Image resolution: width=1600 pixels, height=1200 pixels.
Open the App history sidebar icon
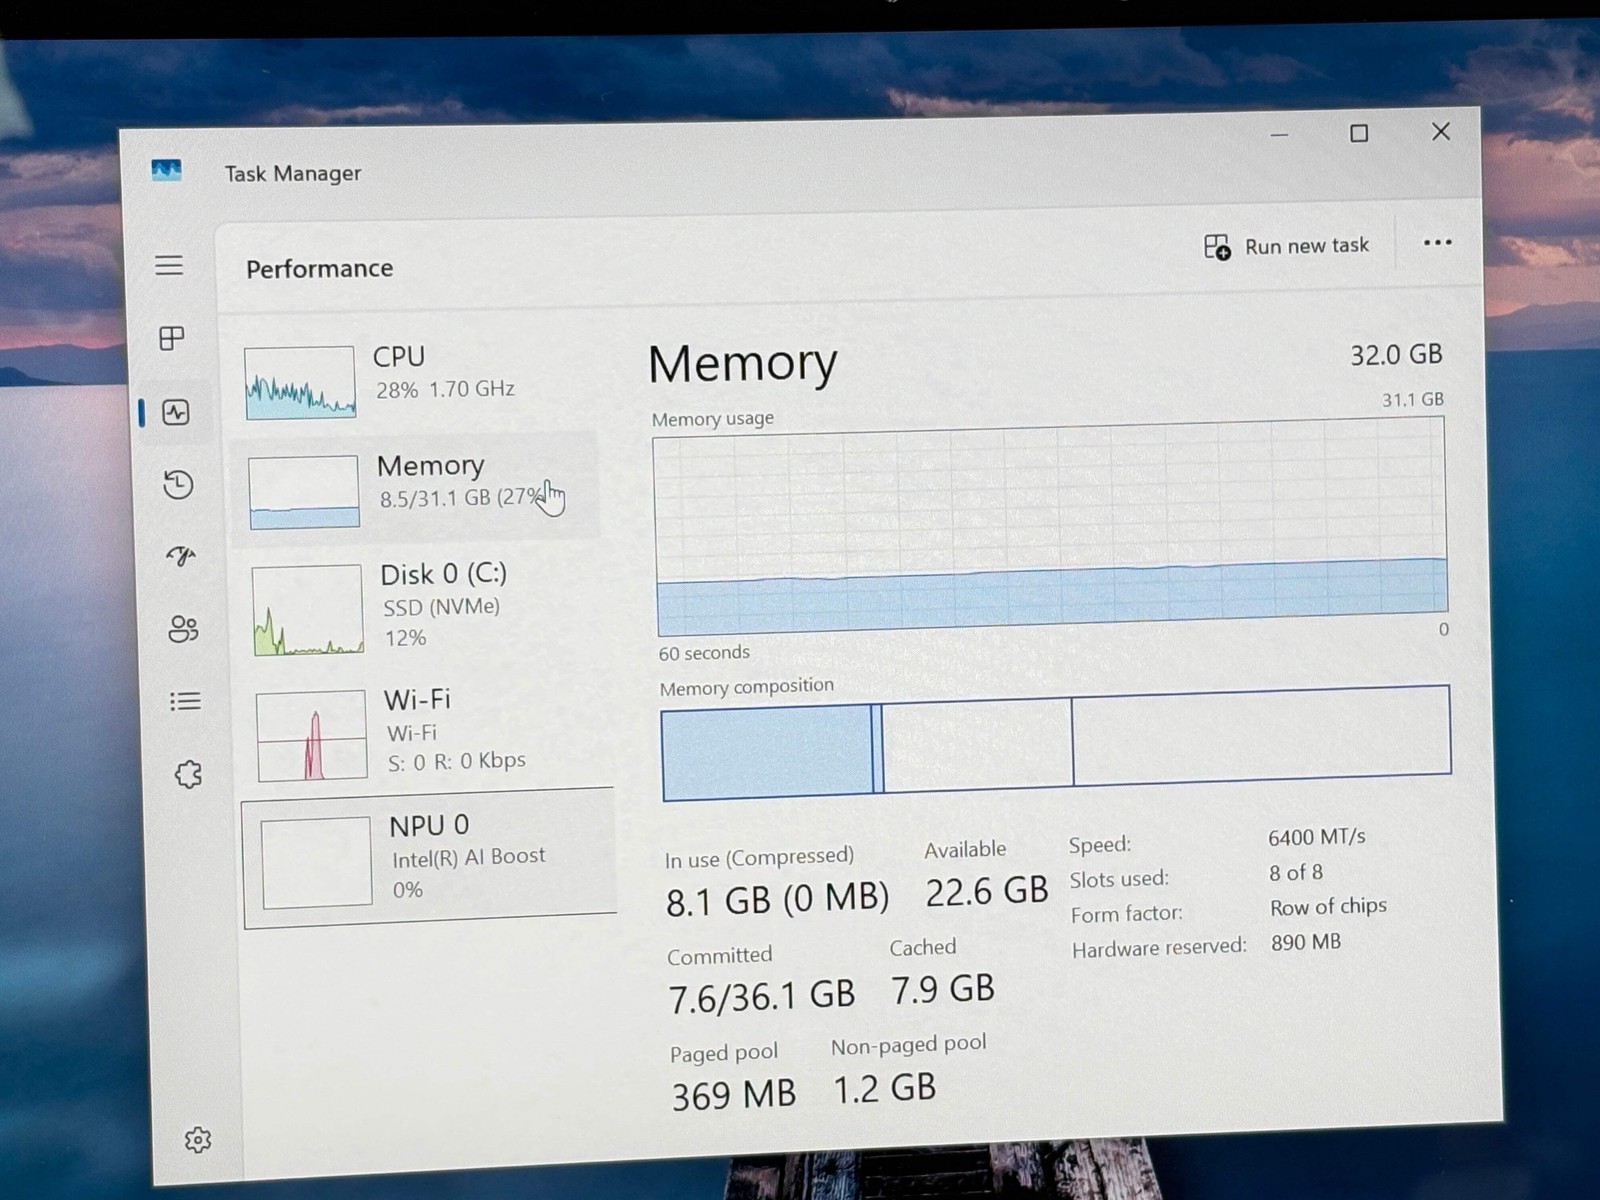[x=178, y=485]
